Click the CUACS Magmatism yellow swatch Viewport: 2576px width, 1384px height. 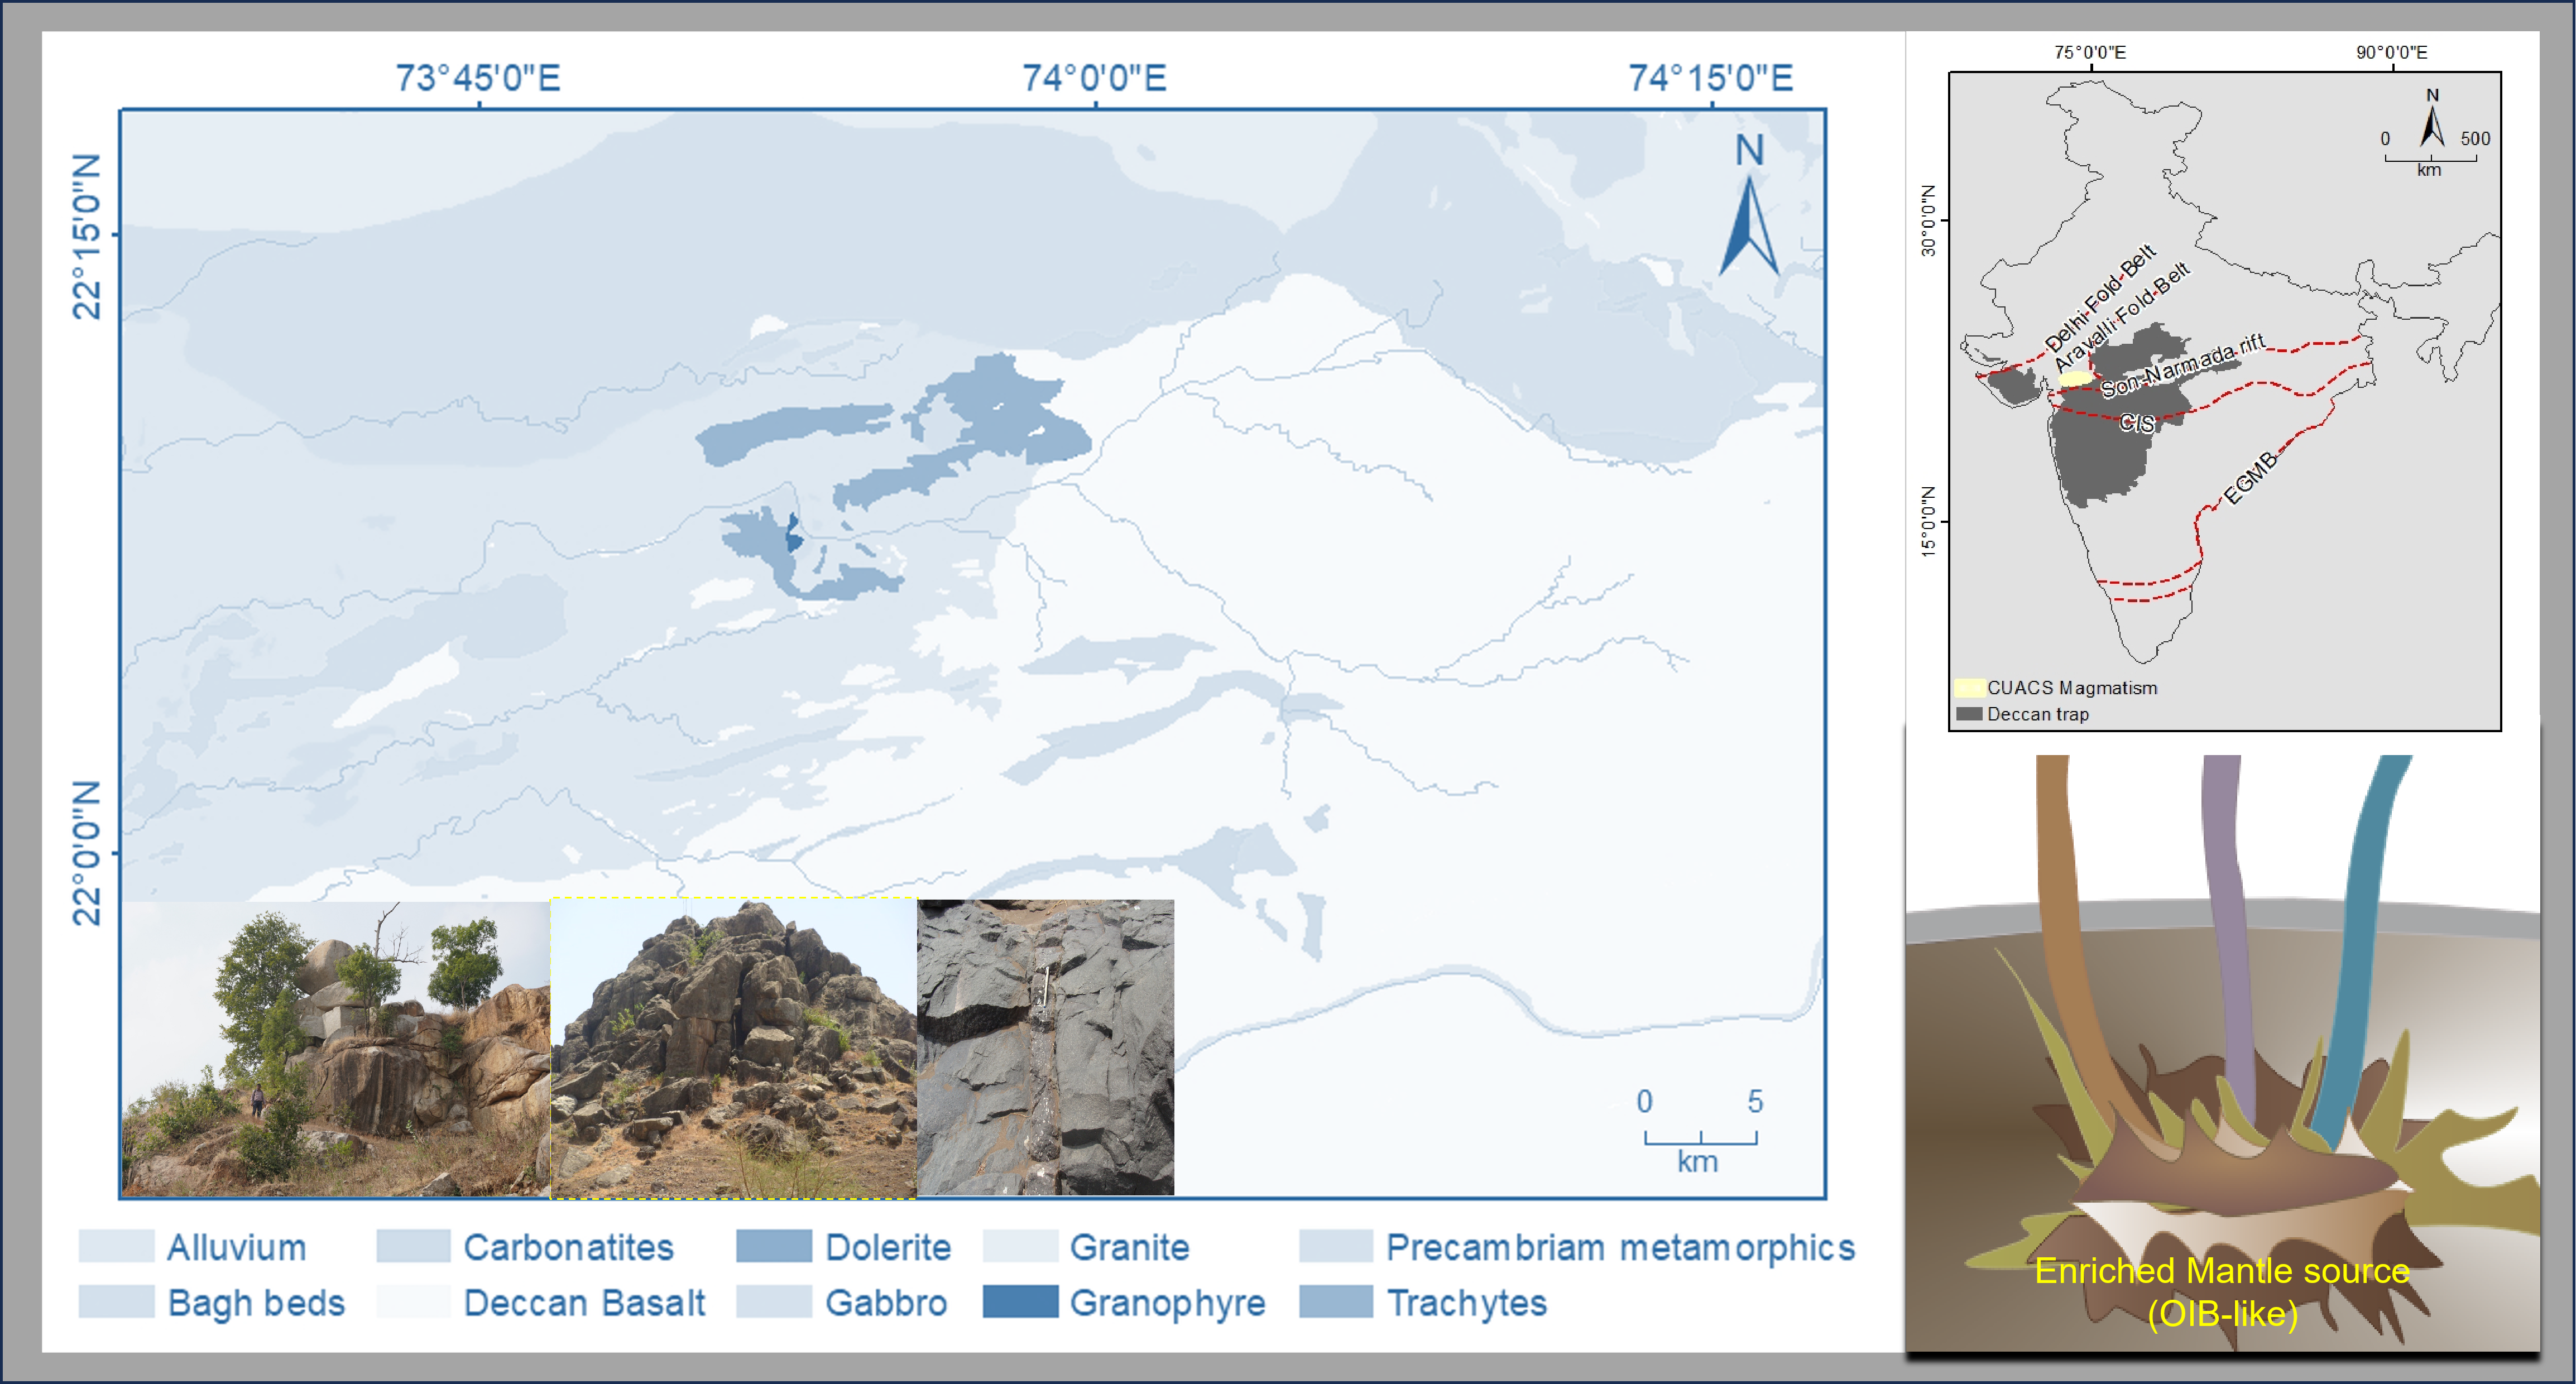click(x=1969, y=688)
